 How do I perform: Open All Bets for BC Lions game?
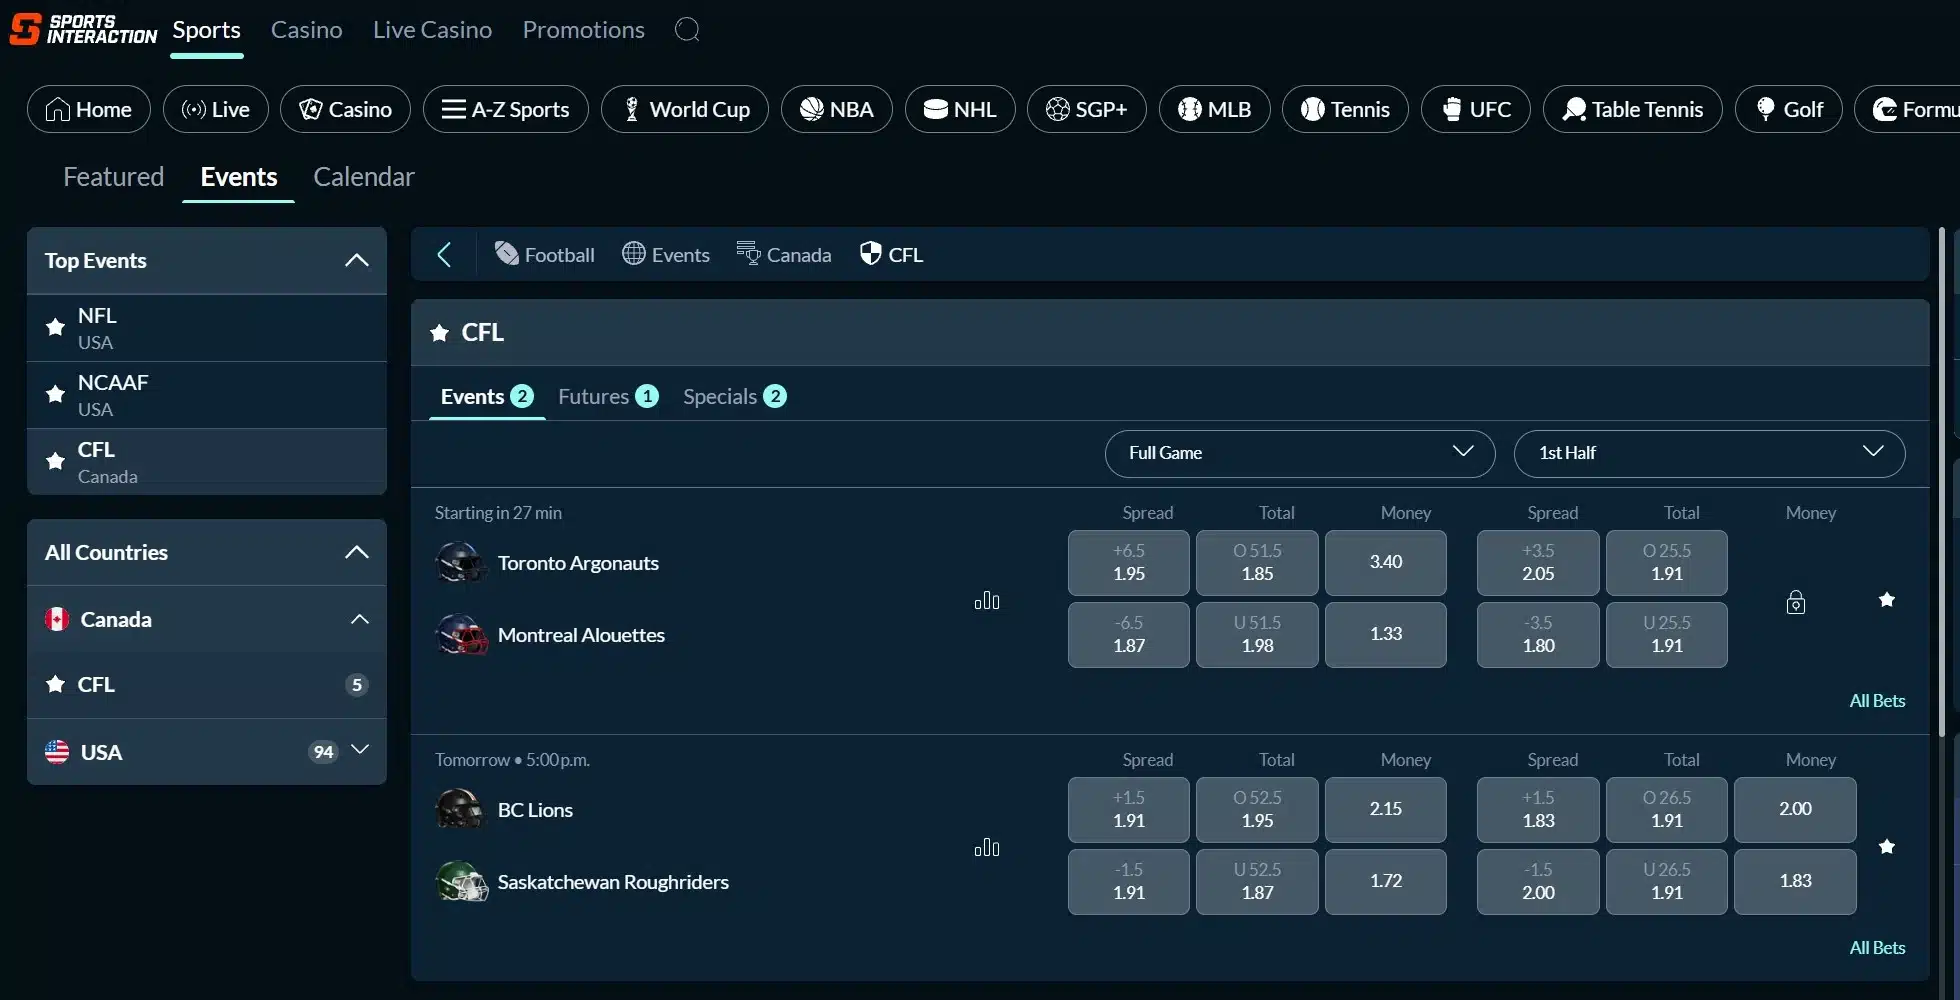coord(1877,948)
